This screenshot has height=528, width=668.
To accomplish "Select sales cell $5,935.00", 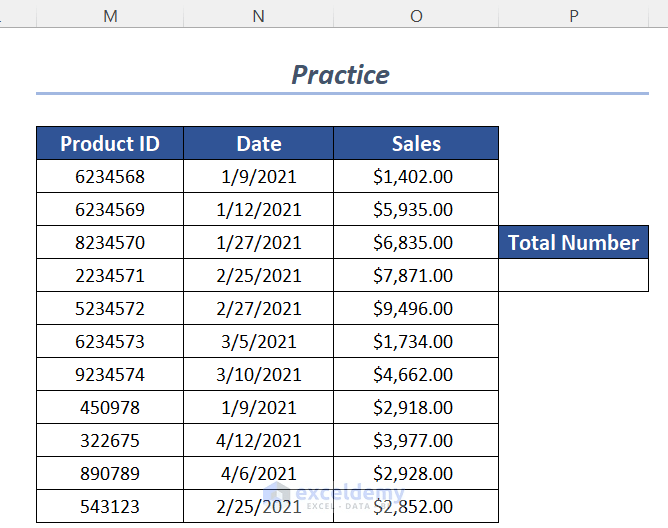I will [416, 209].
